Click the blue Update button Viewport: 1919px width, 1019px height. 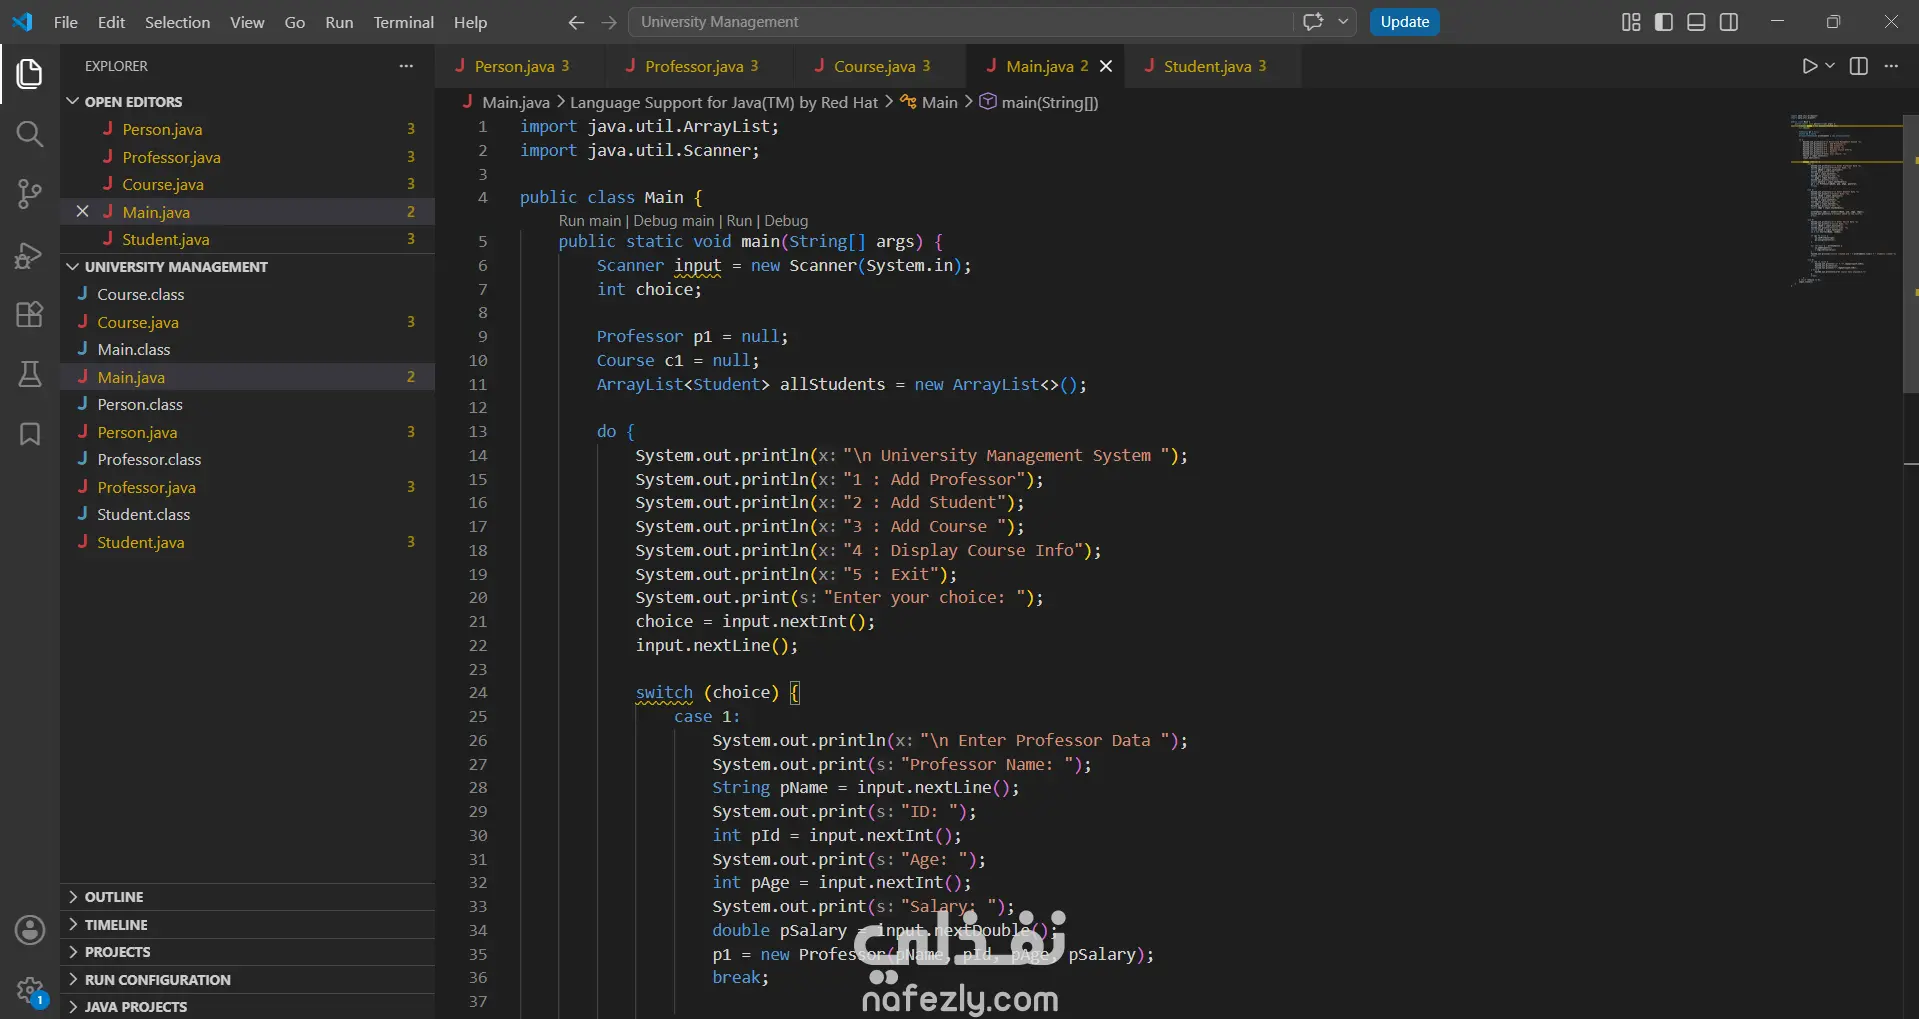pos(1404,22)
